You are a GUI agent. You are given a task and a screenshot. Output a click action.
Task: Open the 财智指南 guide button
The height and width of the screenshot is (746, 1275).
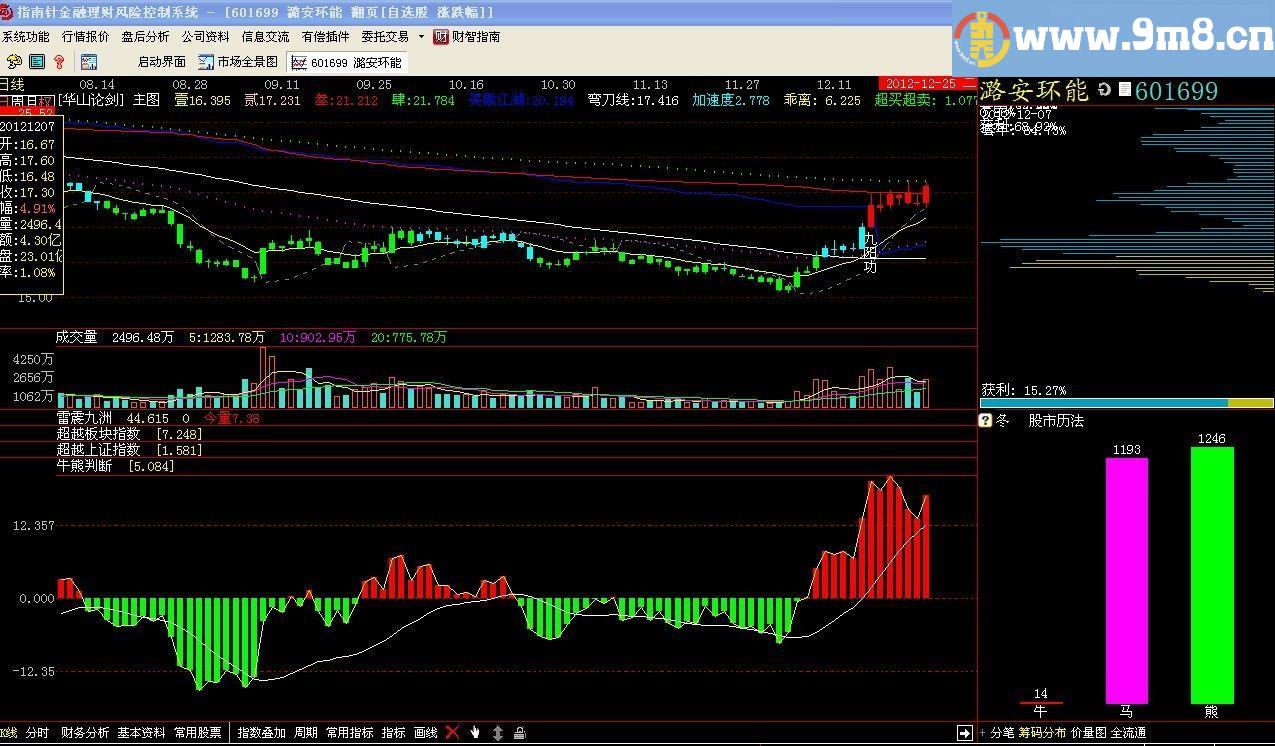point(467,37)
